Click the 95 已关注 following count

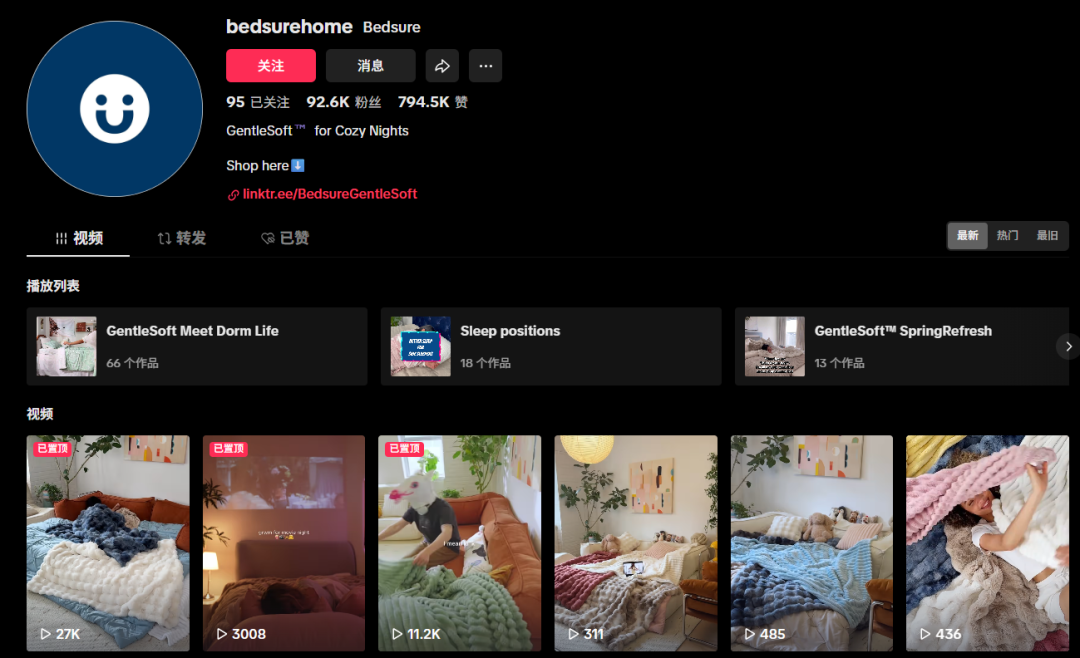(x=258, y=102)
